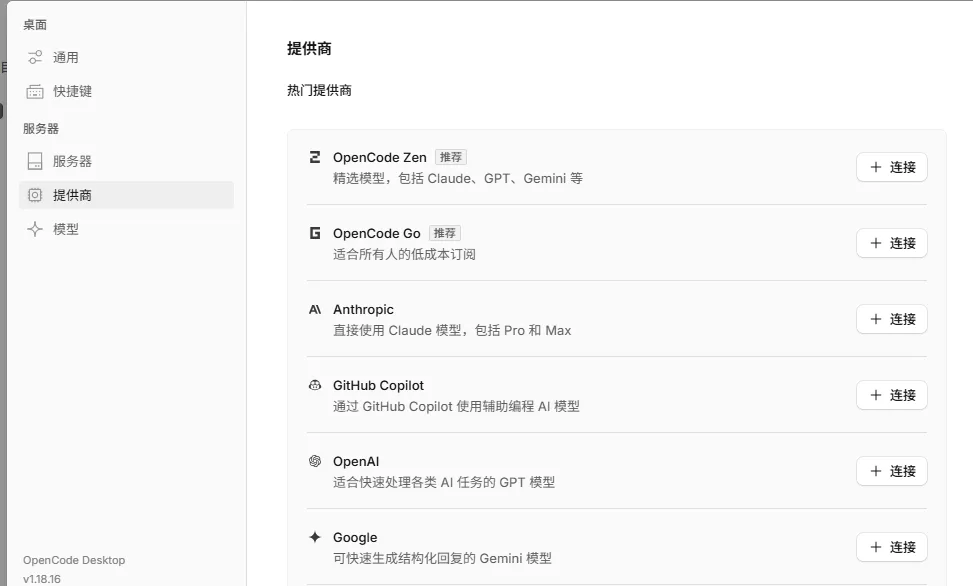Image resolution: width=973 pixels, height=586 pixels.
Task: Click the Google provider name
Action: (x=355, y=538)
